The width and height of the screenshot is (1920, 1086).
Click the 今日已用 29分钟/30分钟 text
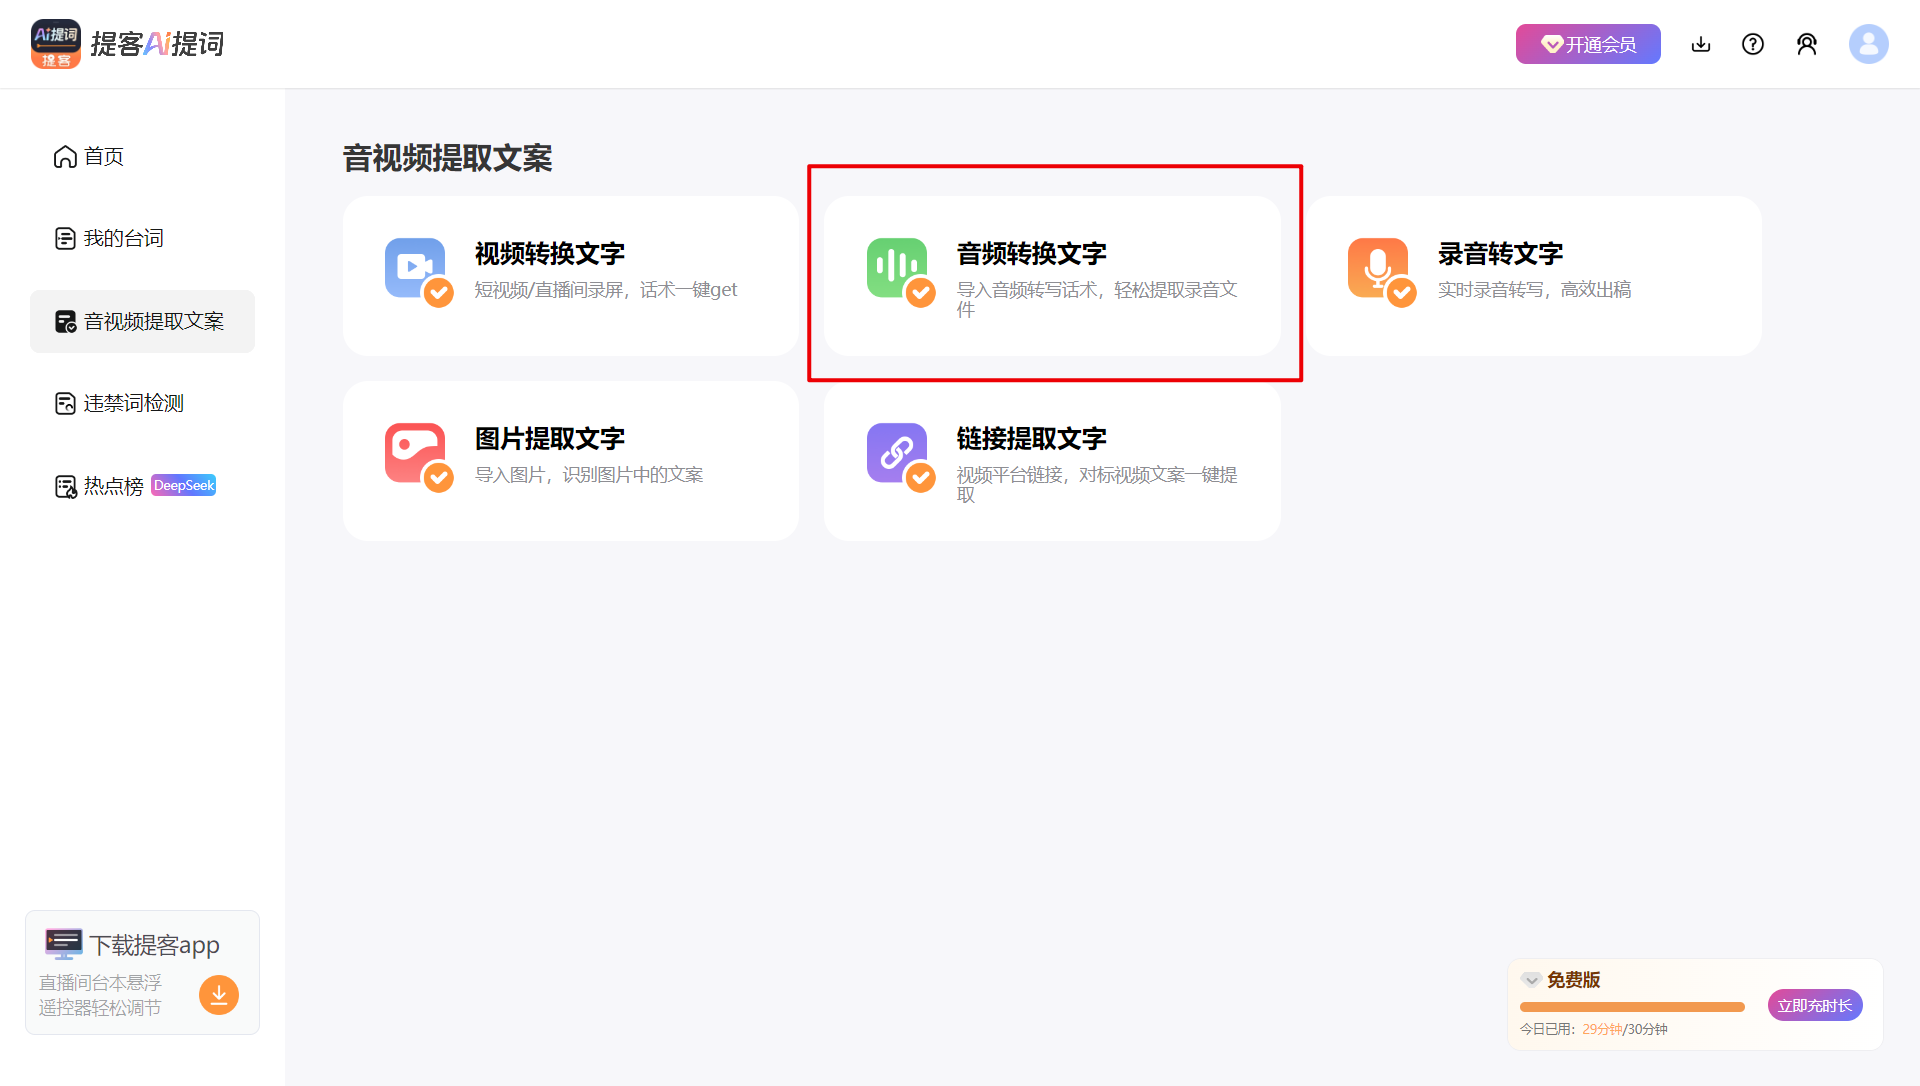(x=1594, y=1029)
